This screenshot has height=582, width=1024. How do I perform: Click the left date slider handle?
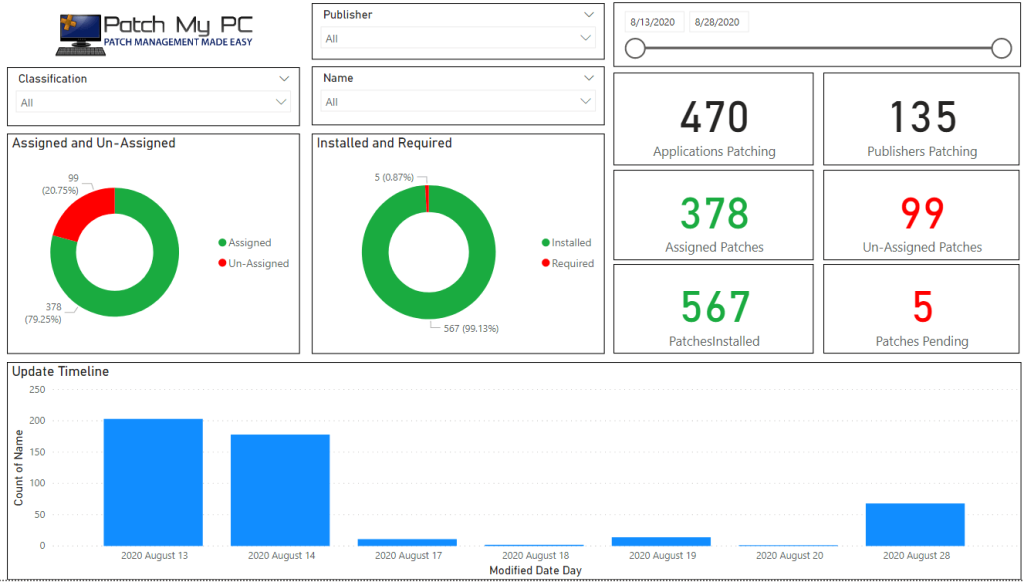click(x=635, y=48)
